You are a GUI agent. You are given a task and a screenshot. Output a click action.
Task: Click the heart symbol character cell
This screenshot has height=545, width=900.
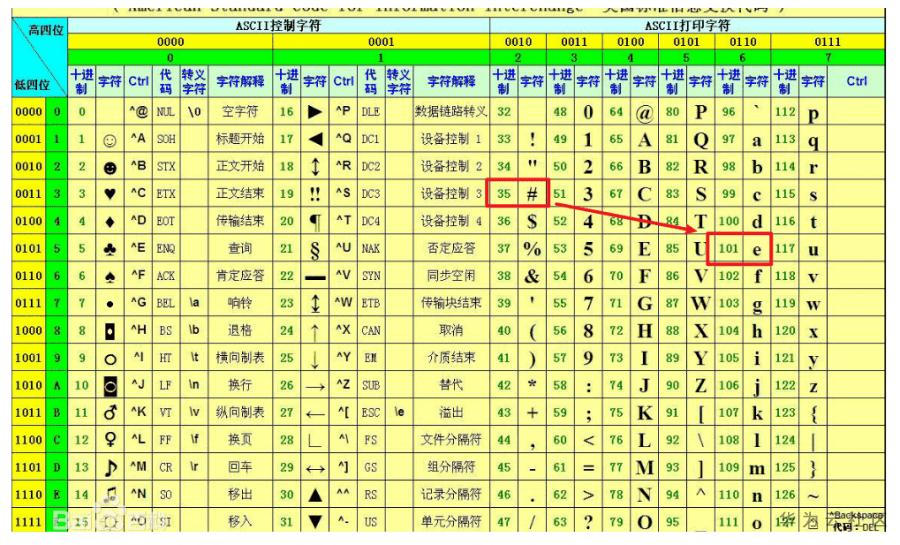pos(110,194)
